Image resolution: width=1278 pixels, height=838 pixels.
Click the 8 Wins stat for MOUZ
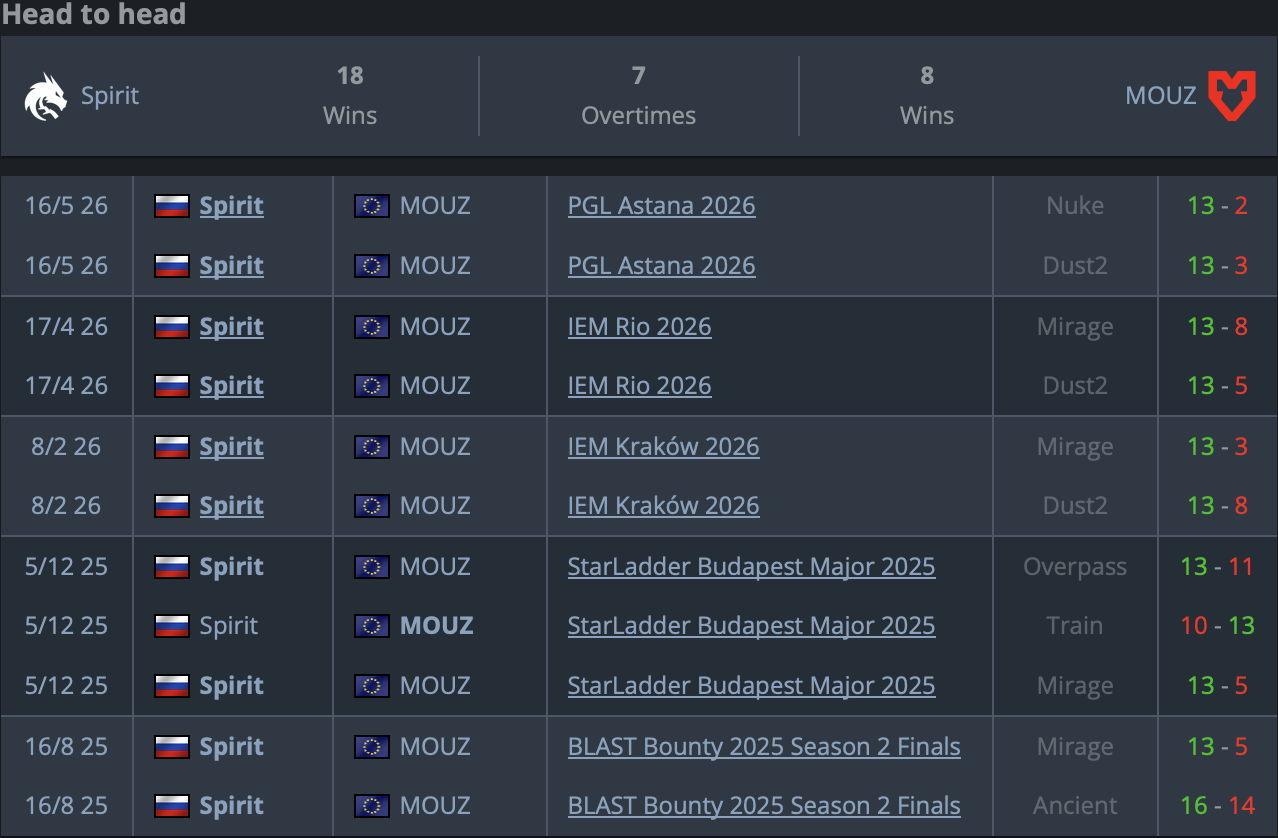927,96
